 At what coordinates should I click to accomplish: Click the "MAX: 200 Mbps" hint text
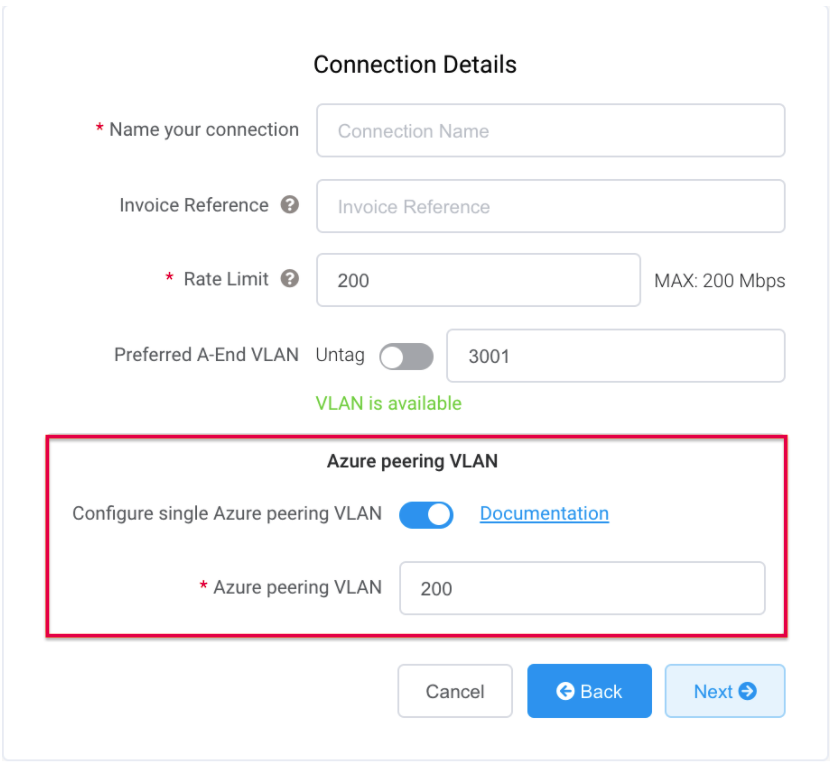719,281
